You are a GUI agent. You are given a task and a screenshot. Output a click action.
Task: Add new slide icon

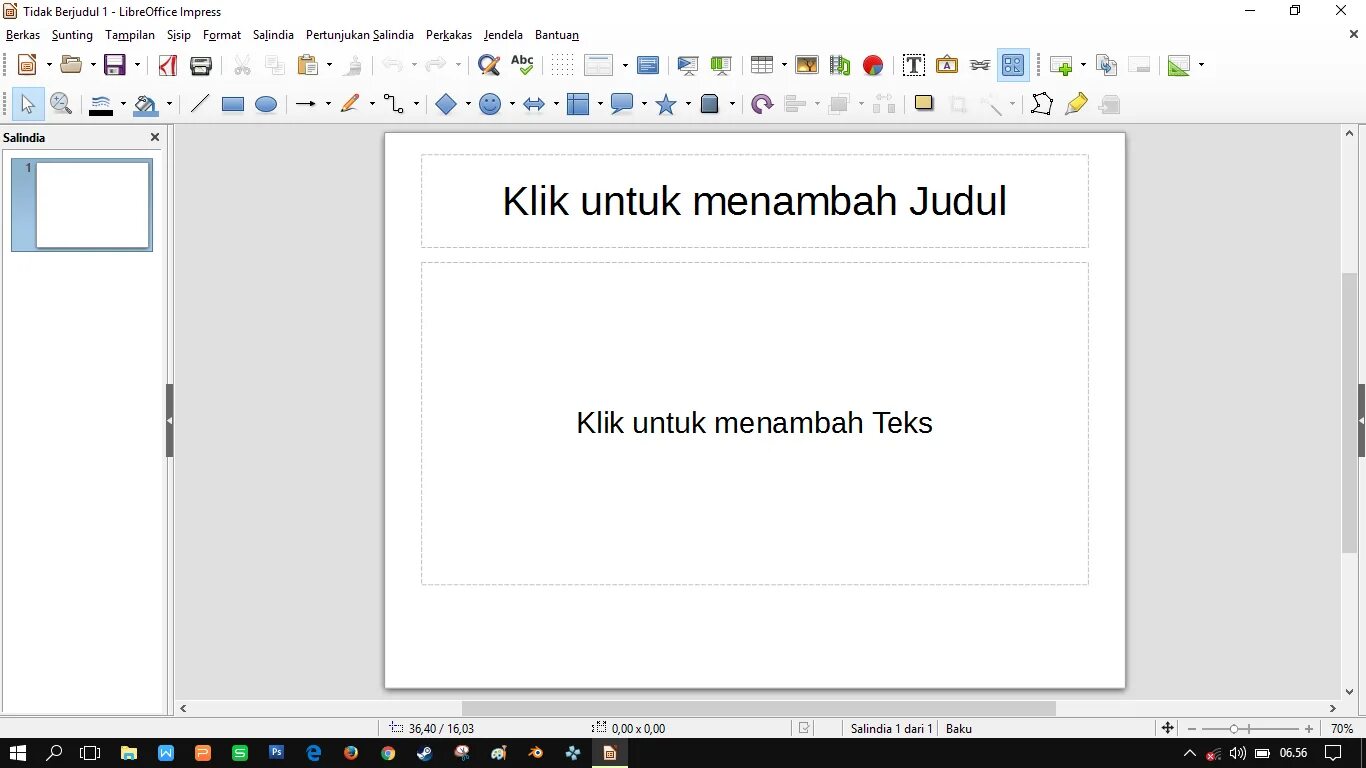click(x=1062, y=65)
